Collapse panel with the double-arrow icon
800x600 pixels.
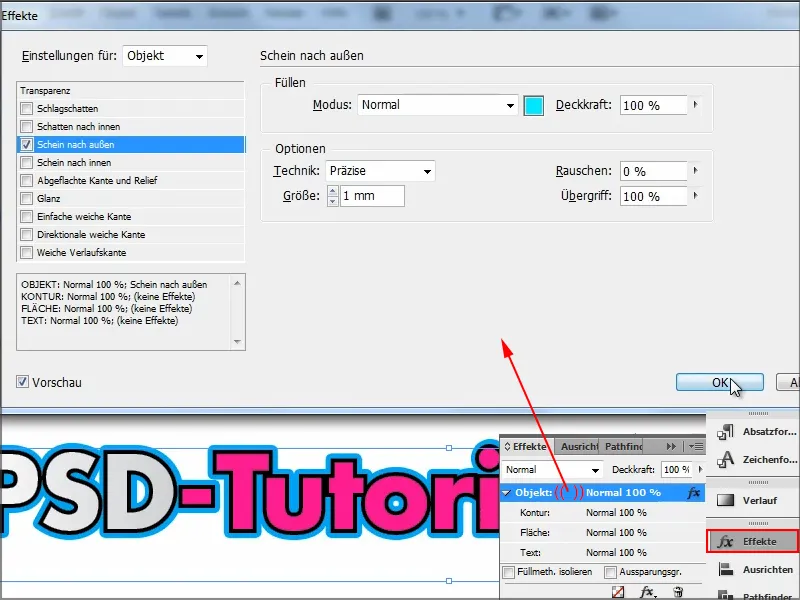click(671, 446)
